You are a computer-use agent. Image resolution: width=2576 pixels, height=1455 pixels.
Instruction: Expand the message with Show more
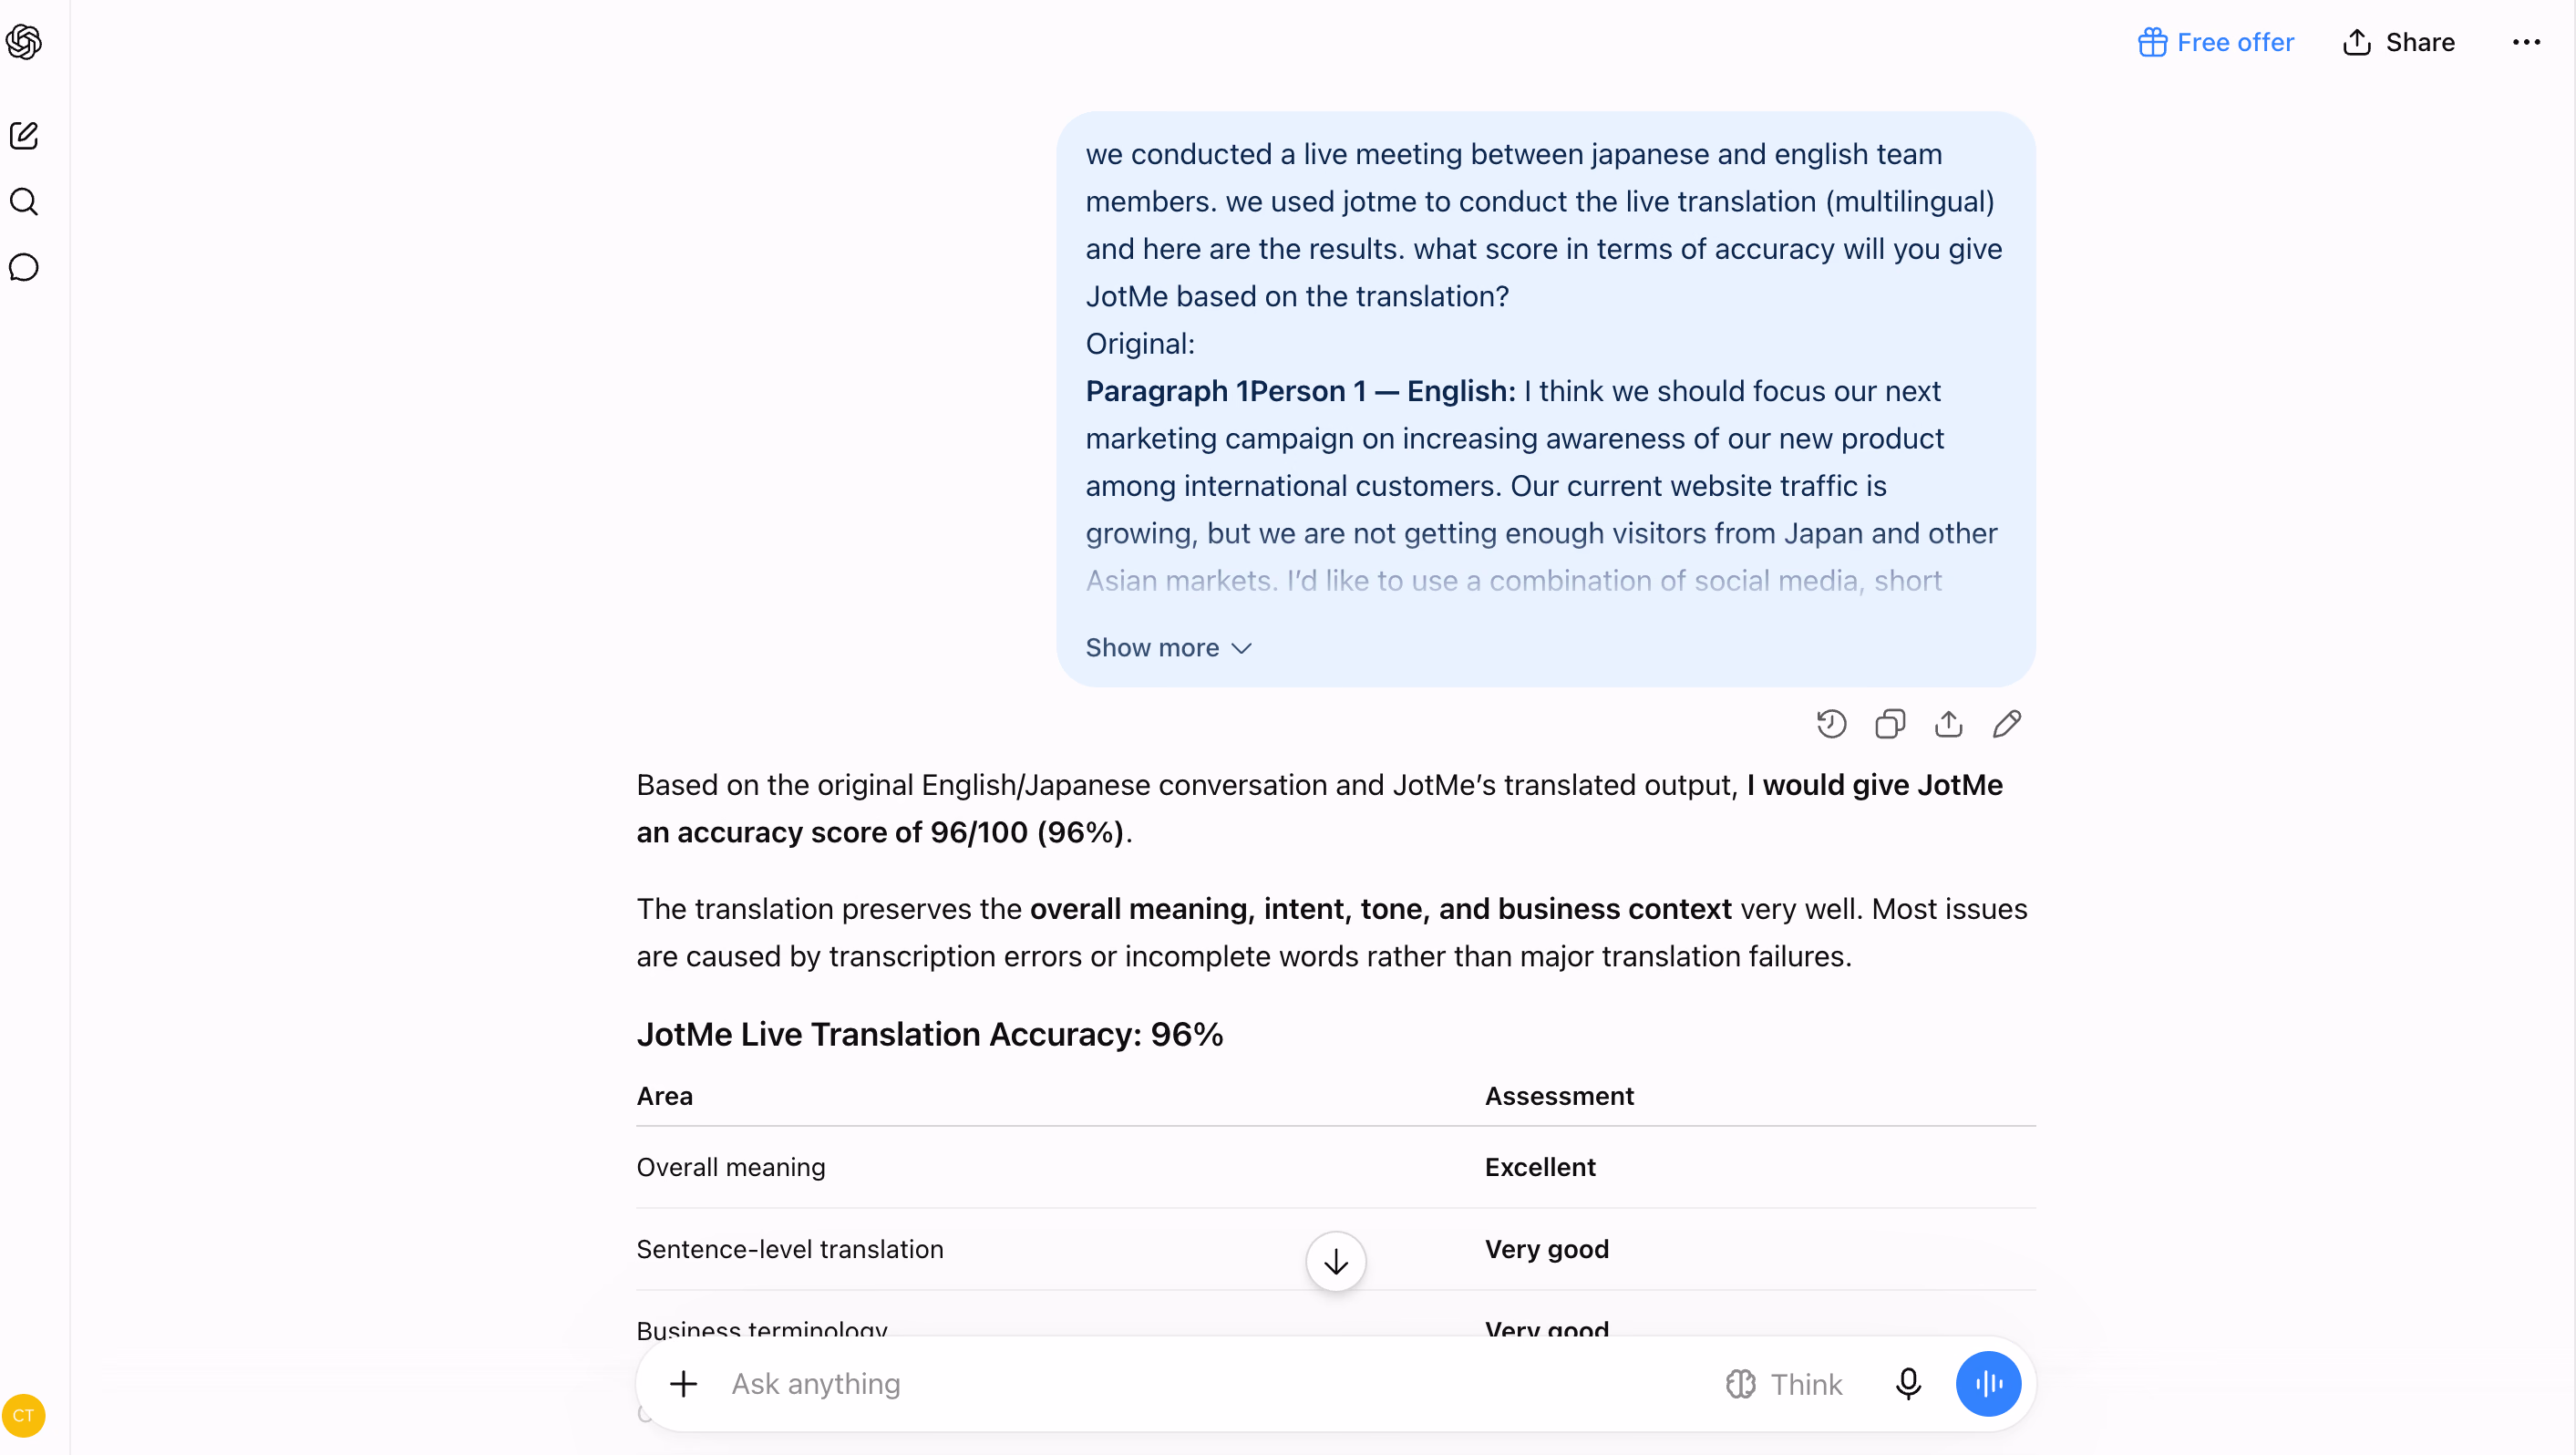(1168, 648)
